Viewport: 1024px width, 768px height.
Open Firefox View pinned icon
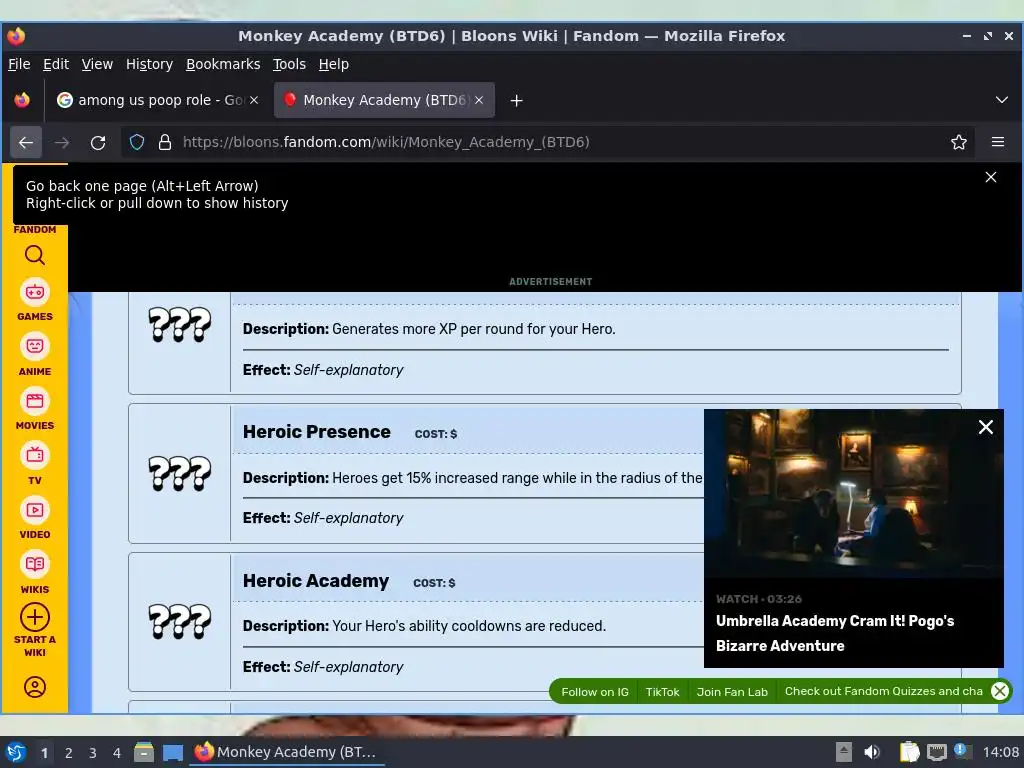pos(22,101)
